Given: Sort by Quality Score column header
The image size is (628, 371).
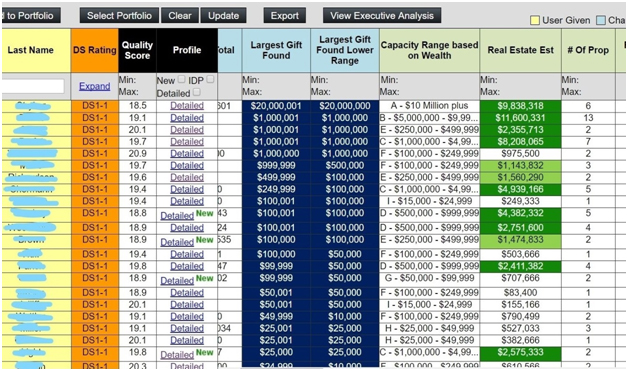Looking at the screenshot, I should (137, 50).
